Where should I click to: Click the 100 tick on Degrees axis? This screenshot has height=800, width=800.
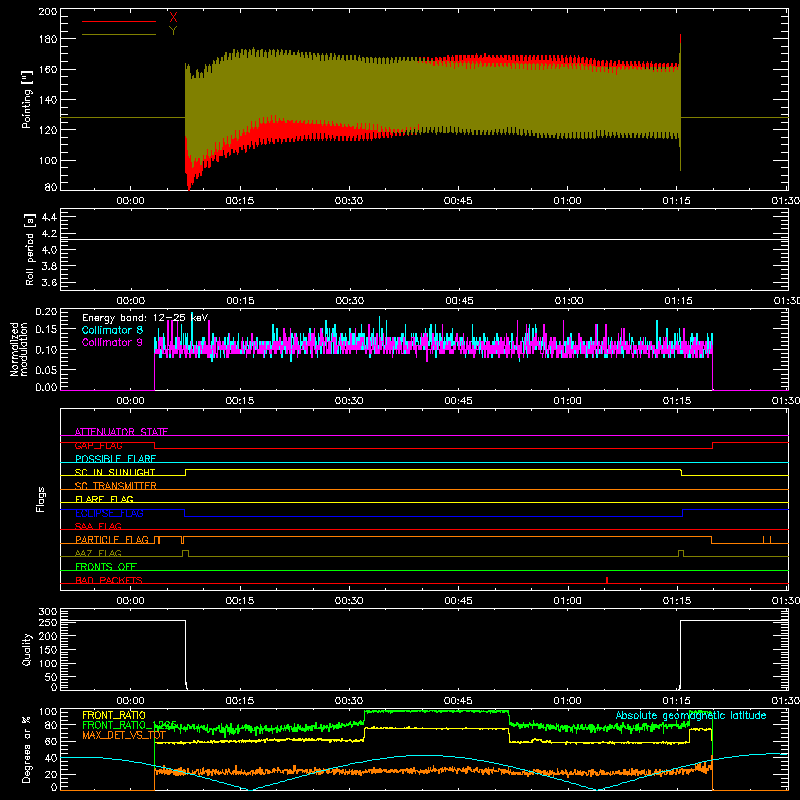point(48,712)
